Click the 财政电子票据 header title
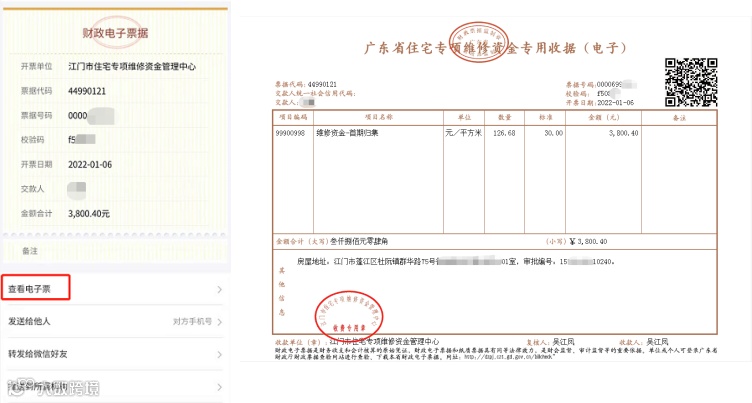This screenshot has width=752, height=403. click(115, 33)
